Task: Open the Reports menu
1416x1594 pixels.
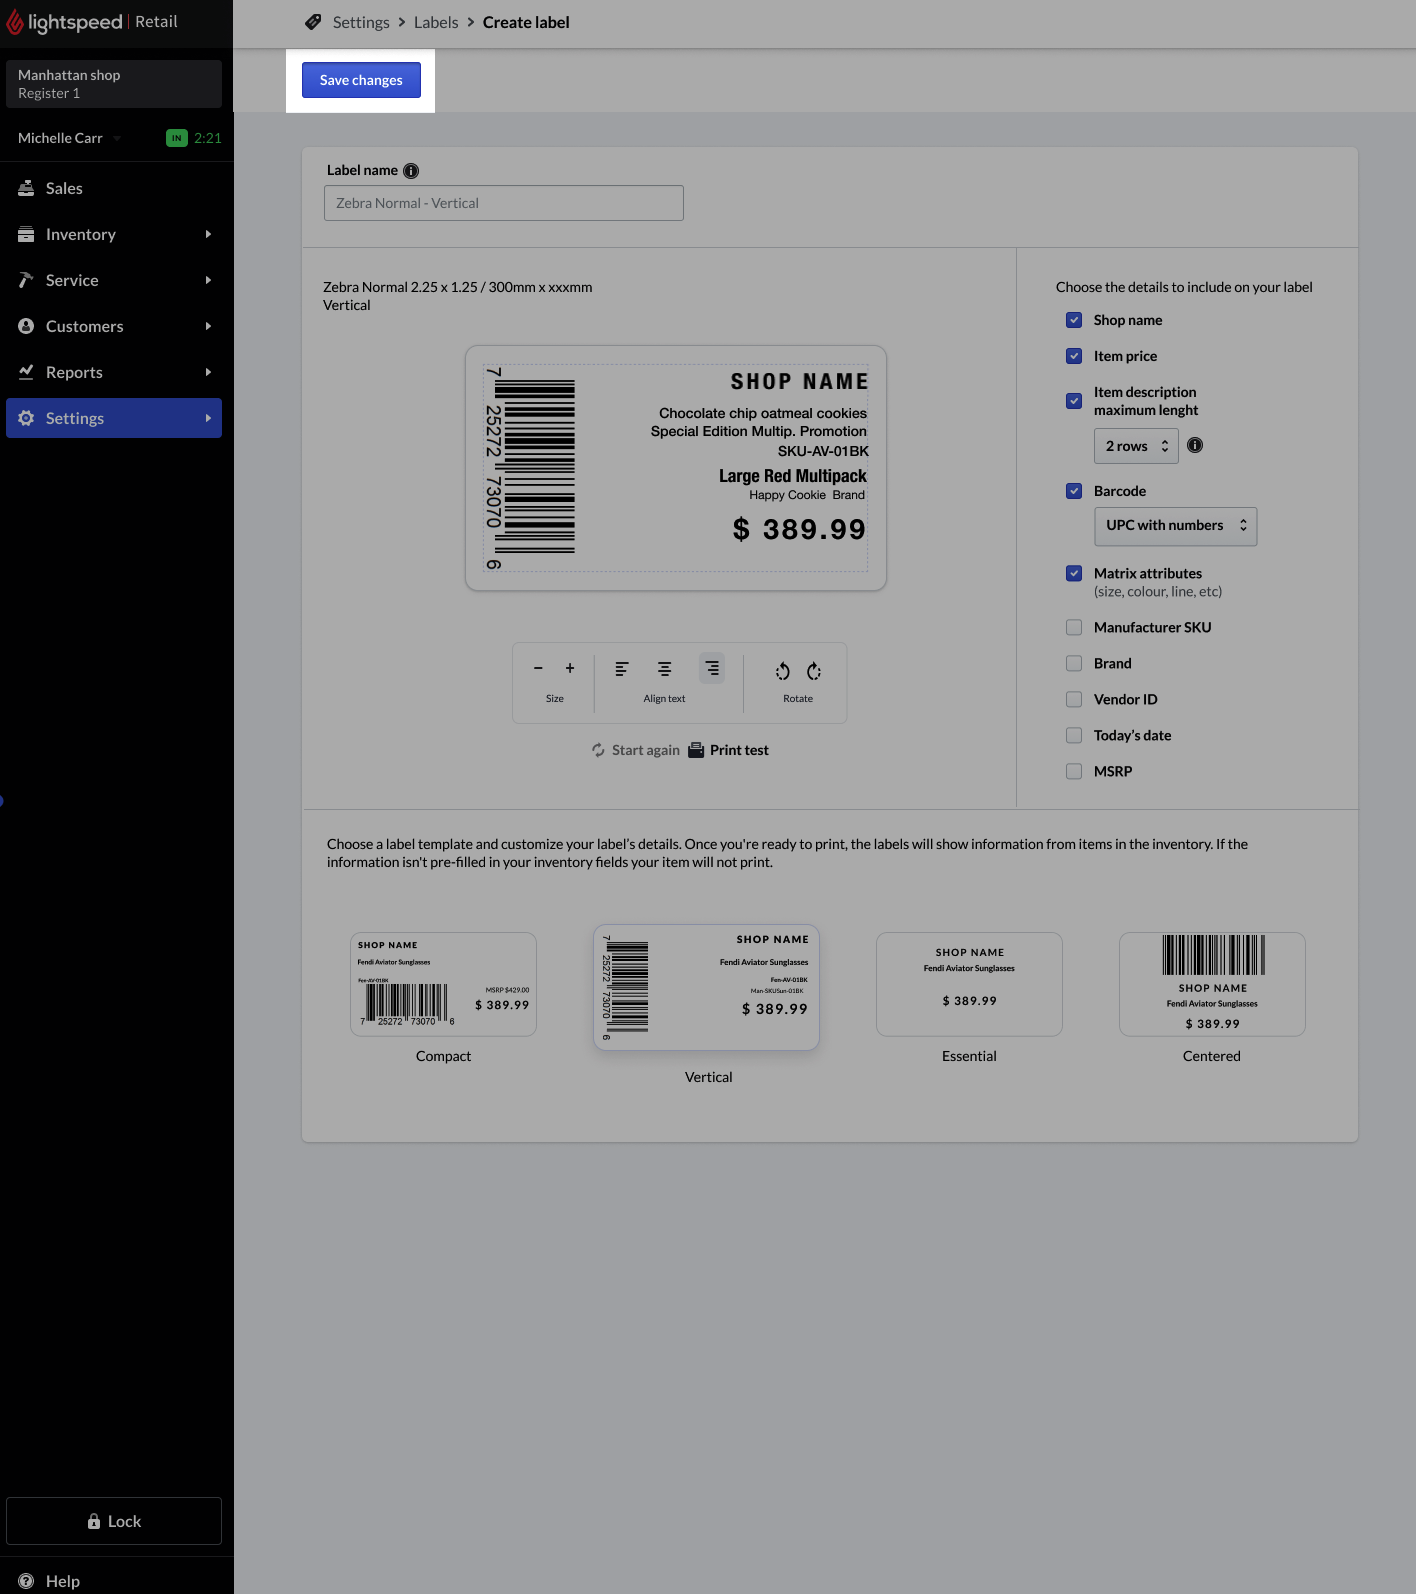Action: tap(114, 372)
